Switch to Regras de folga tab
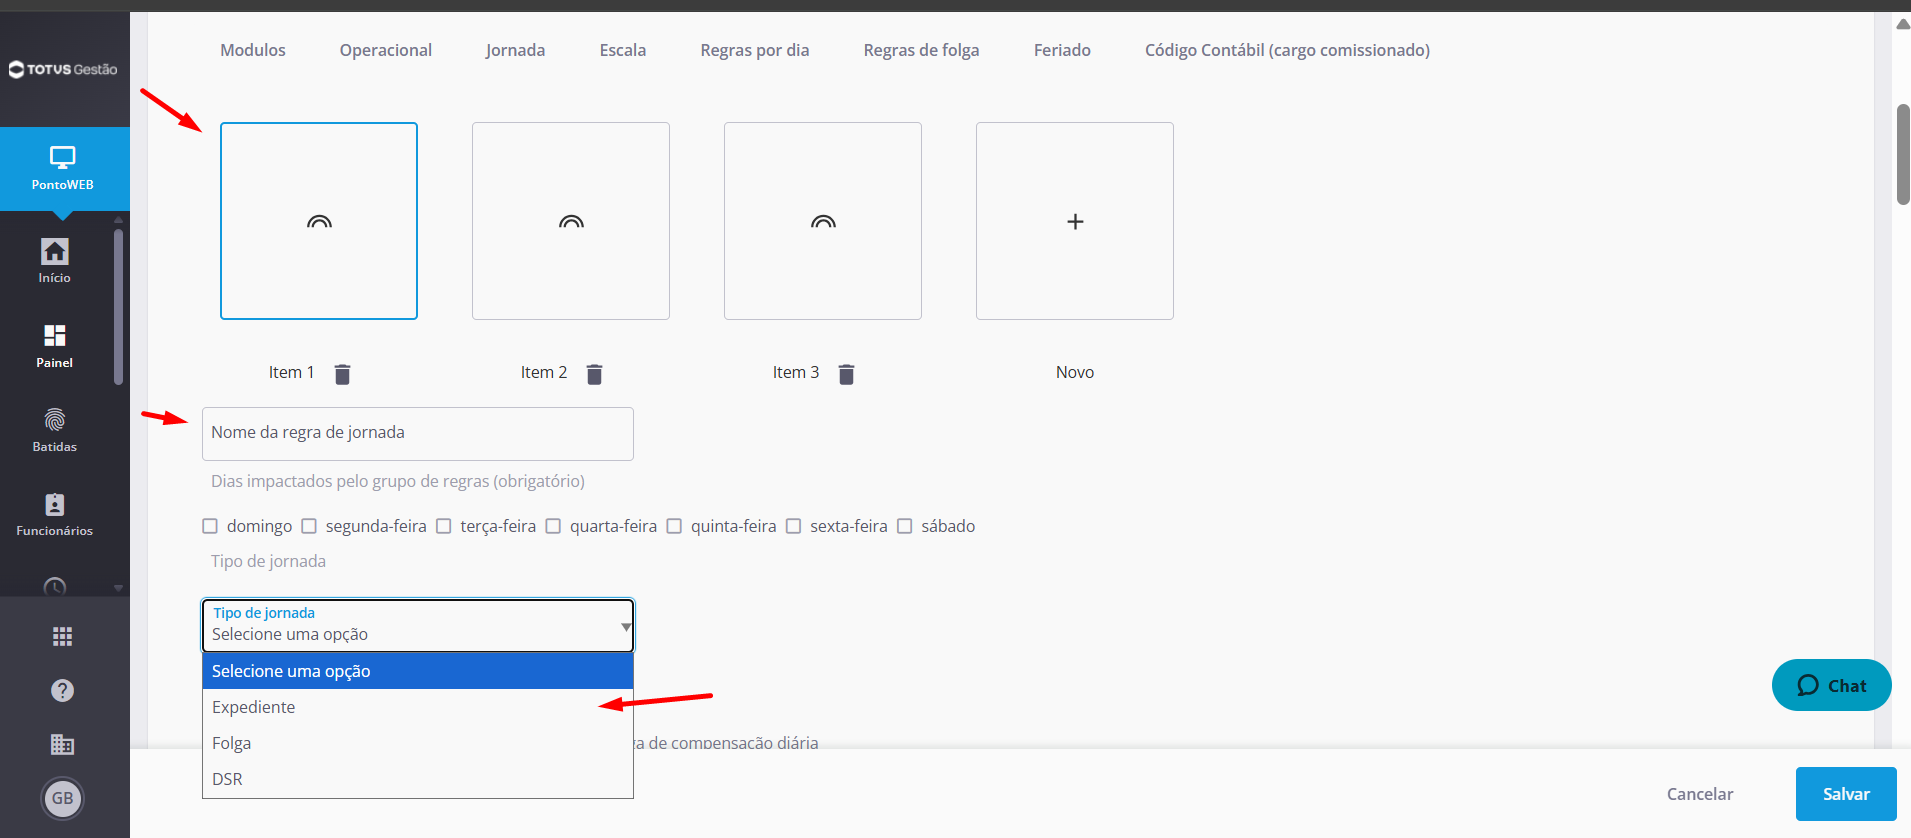 coord(922,50)
